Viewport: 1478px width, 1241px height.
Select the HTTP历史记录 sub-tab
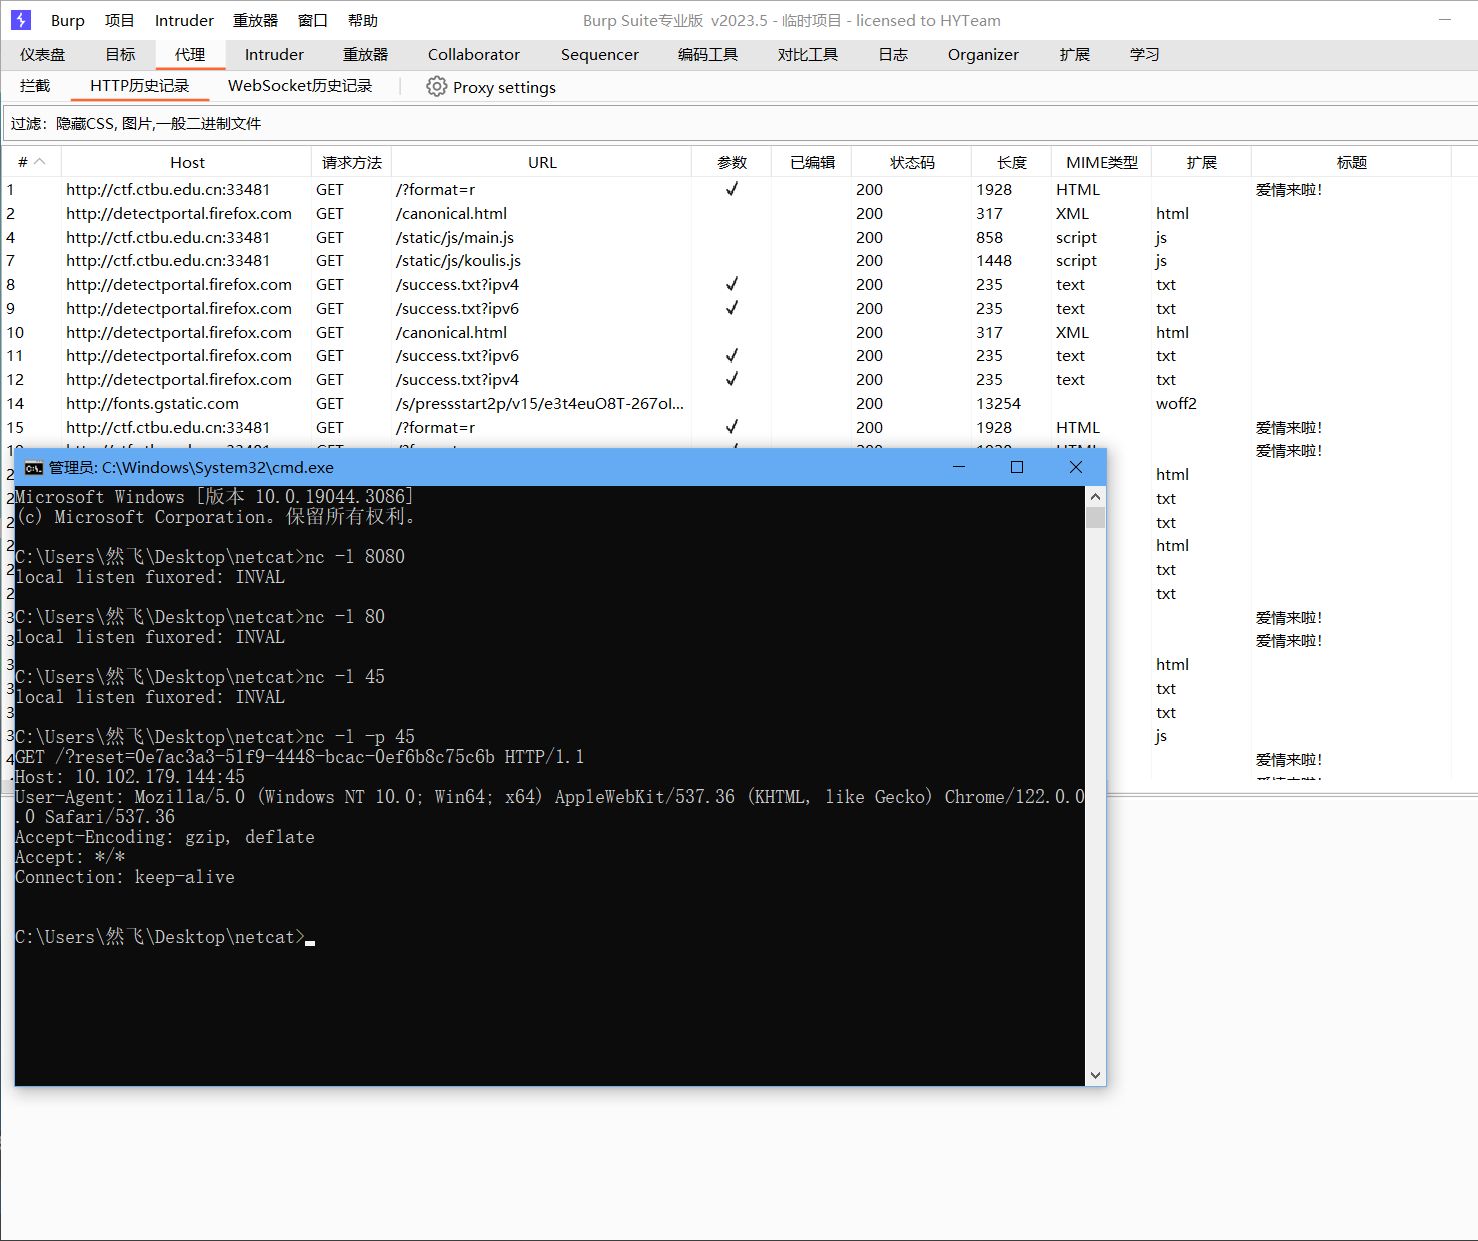pos(140,86)
